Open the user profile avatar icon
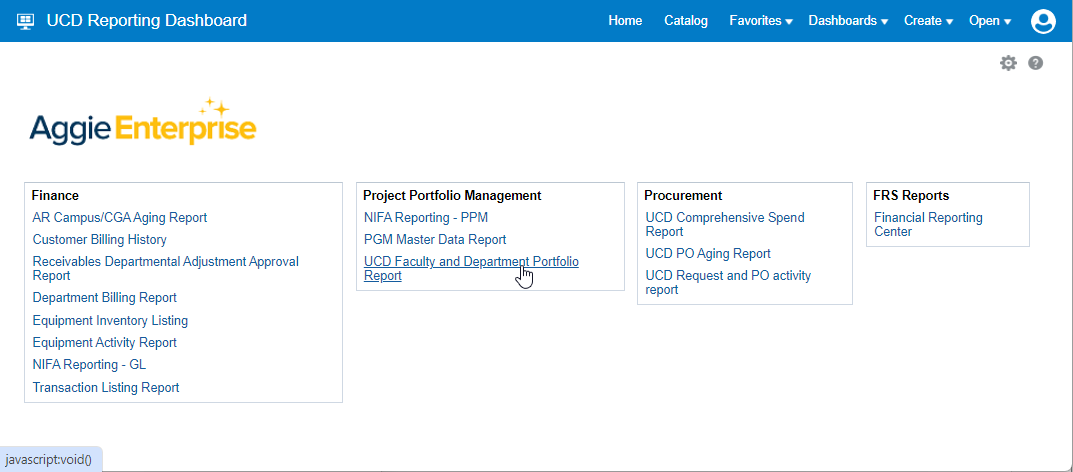 click(1043, 21)
